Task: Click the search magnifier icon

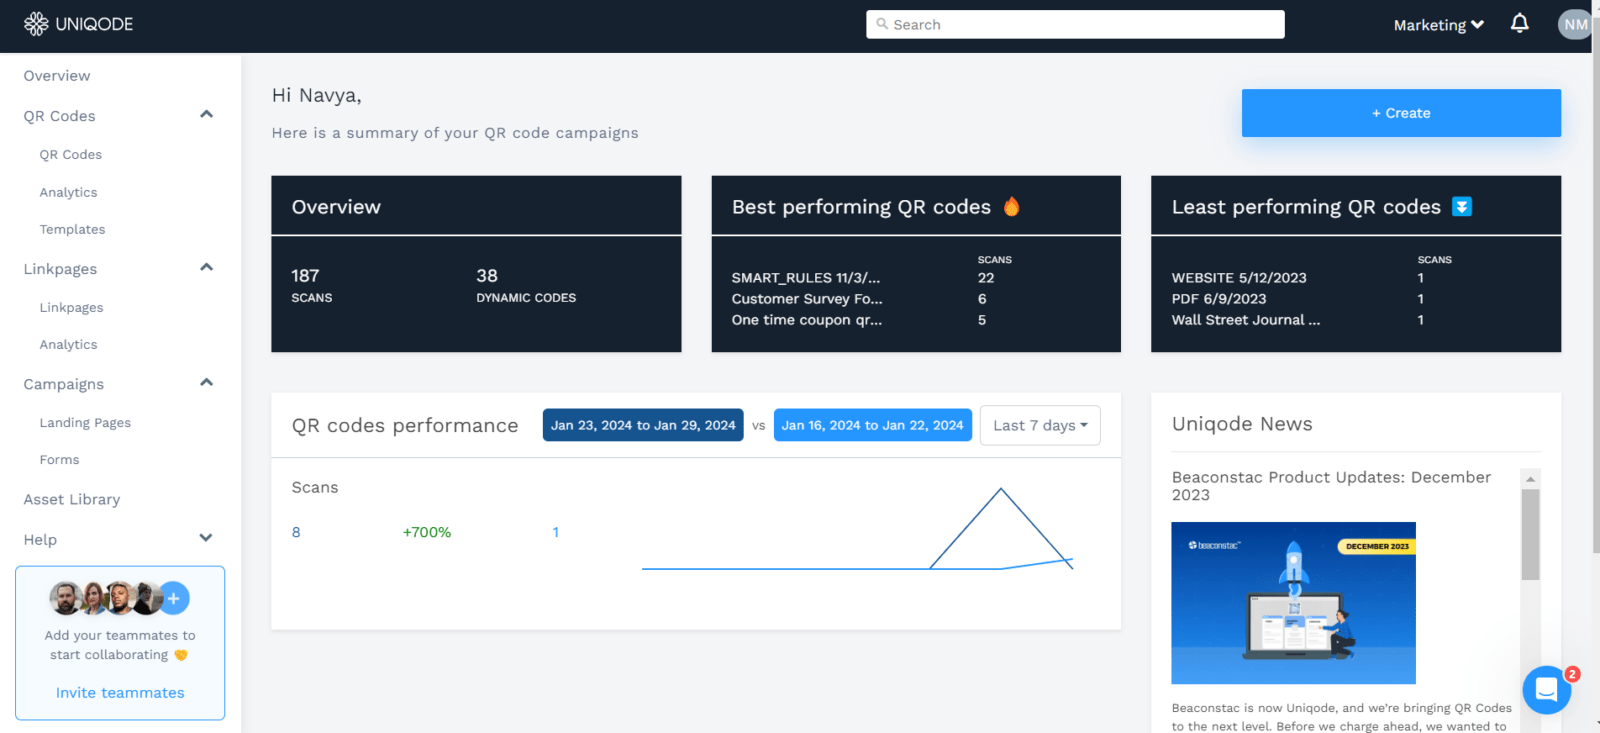Action: click(x=882, y=24)
